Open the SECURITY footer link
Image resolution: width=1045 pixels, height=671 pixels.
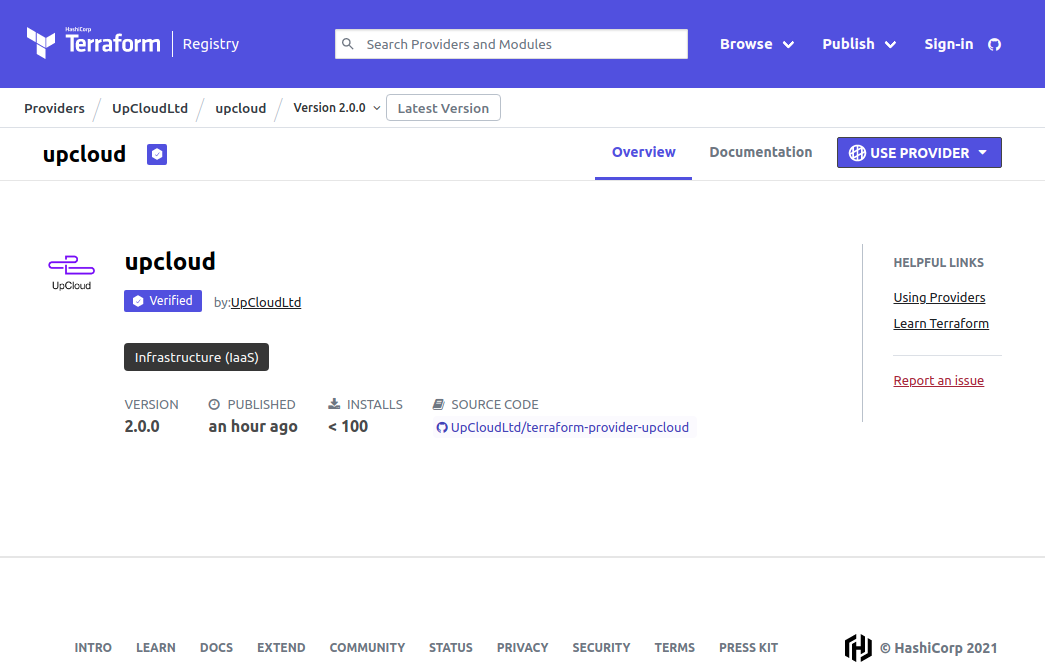[x=601, y=648]
